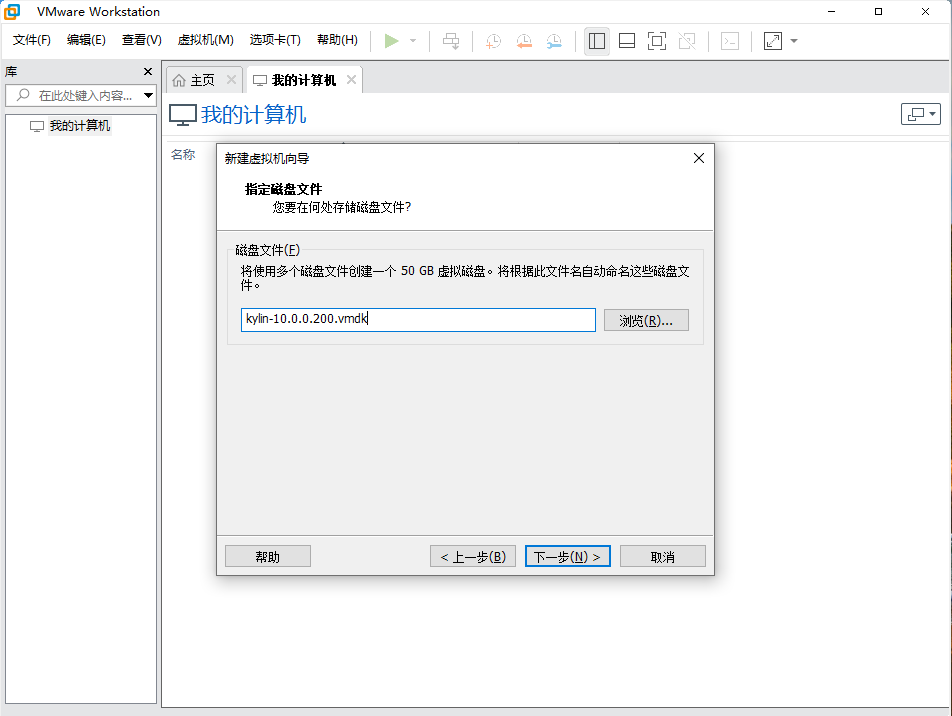Open the 文件(F) menu
Image resolution: width=952 pixels, height=716 pixels.
tap(32, 40)
